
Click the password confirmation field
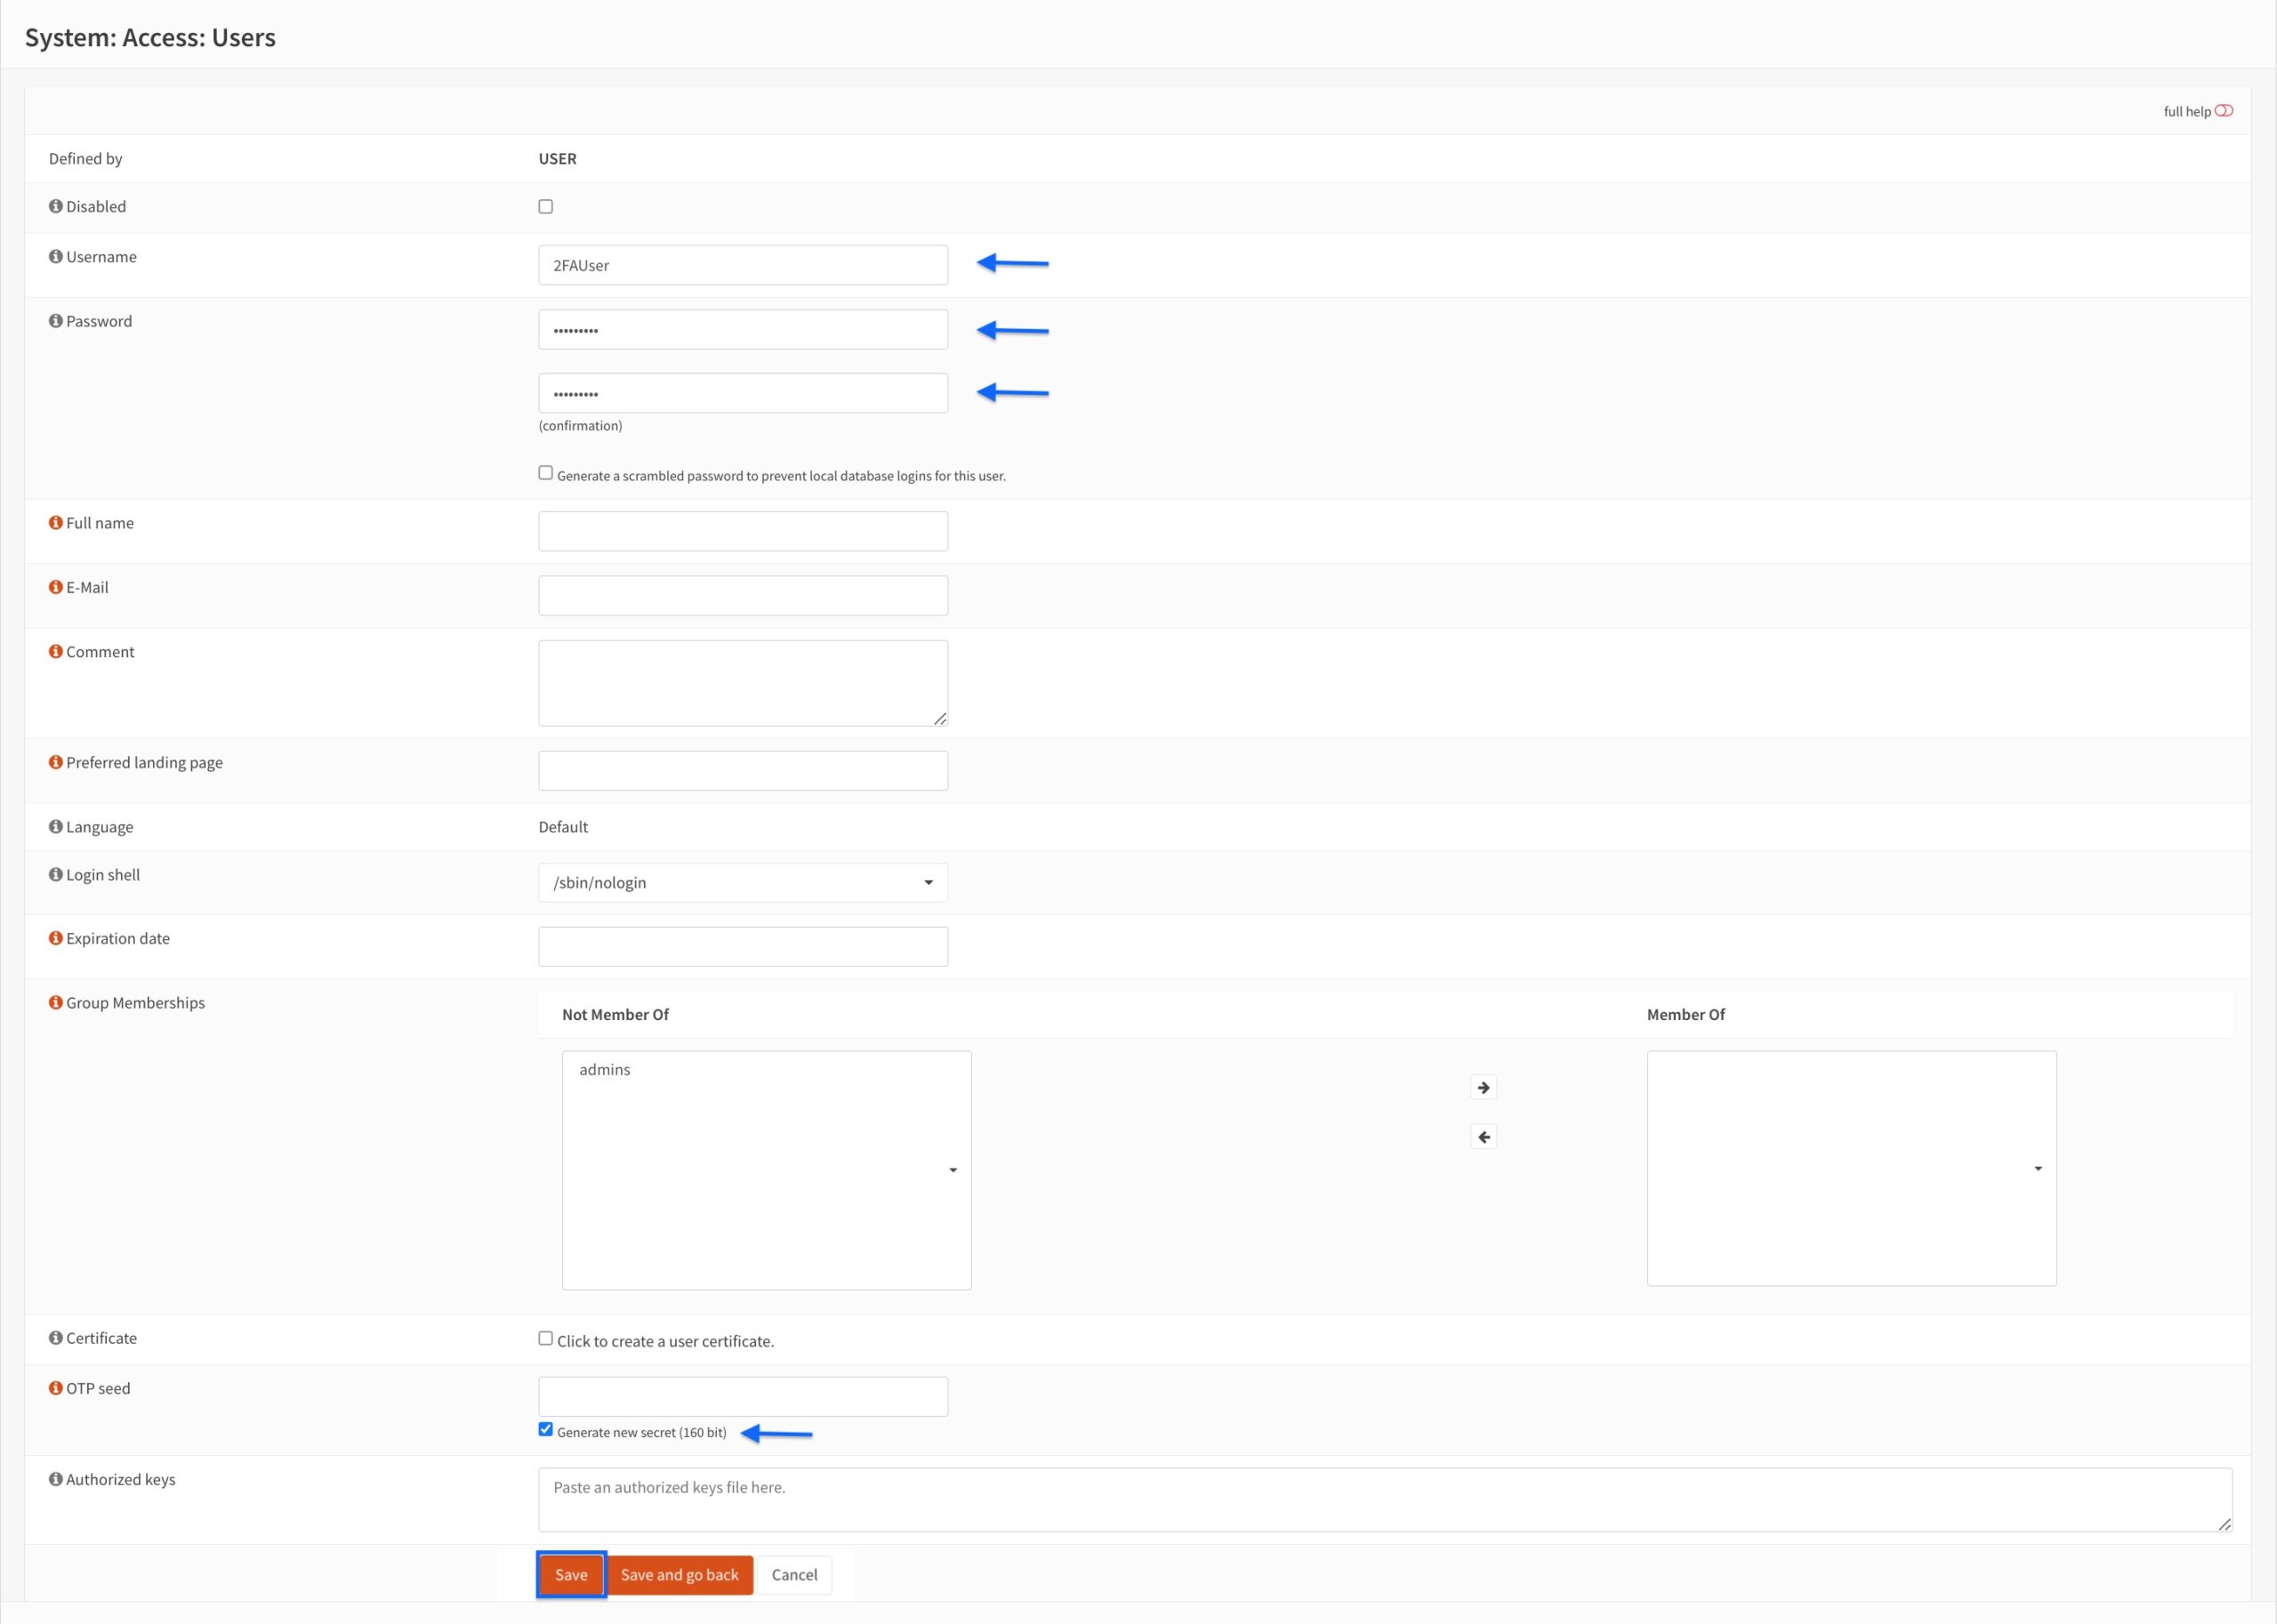pyautogui.click(x=743, y=393)
